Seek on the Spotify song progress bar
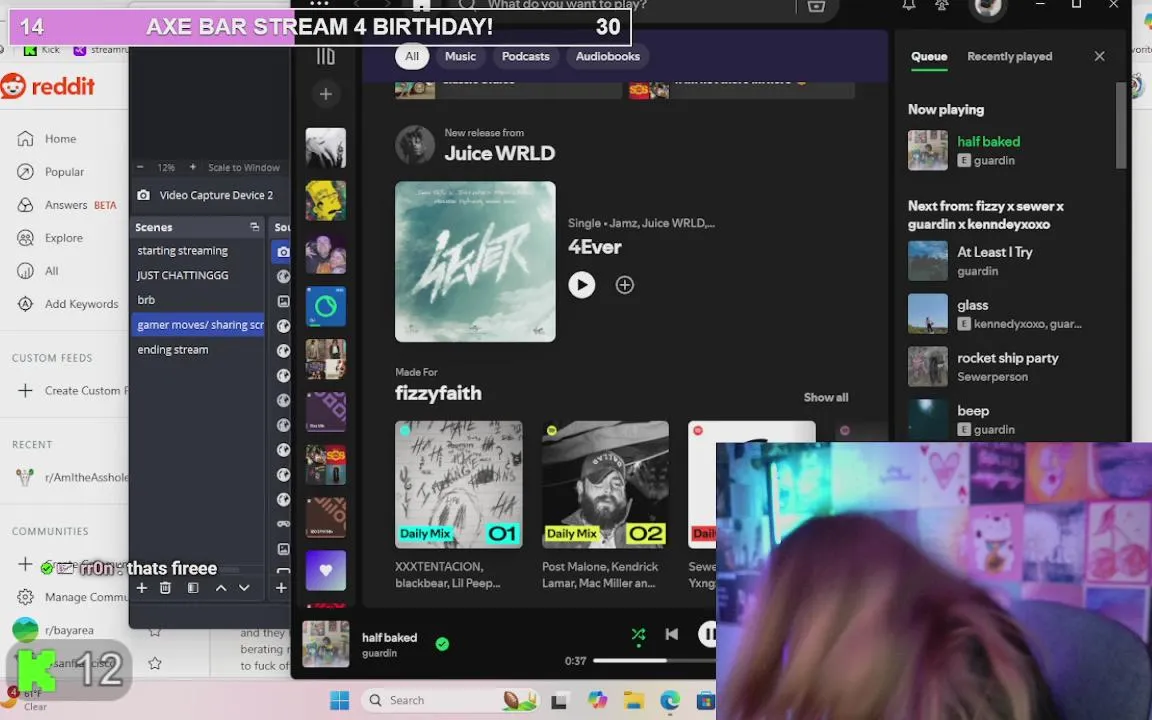This screenshot has height=720, width=1152. pos(654,660)
